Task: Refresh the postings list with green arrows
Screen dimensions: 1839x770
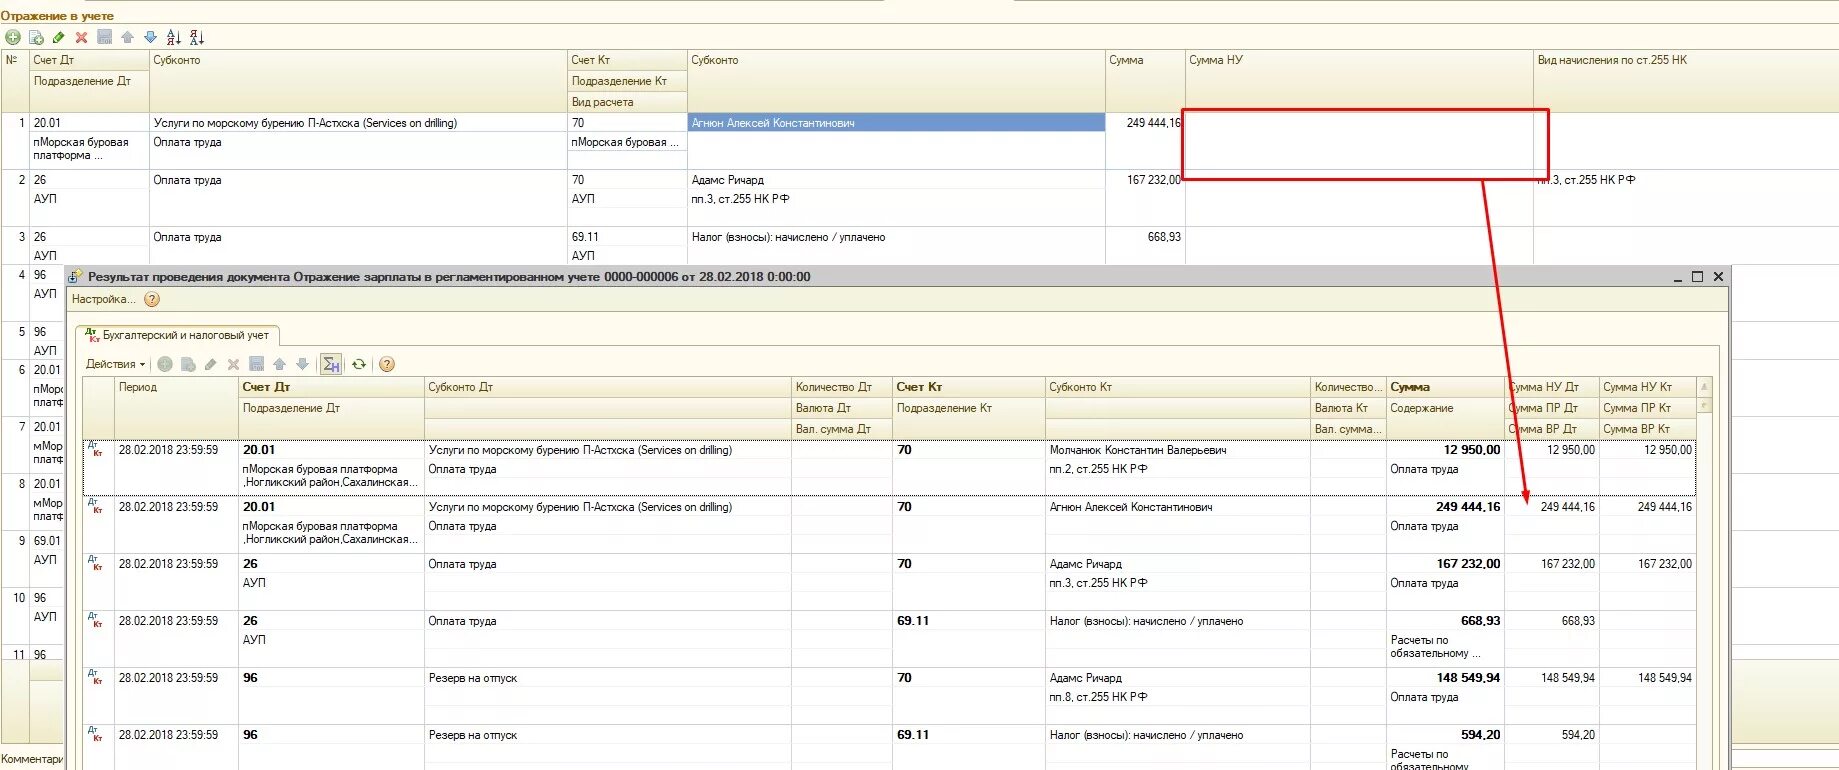Action: tap(359, 364)
